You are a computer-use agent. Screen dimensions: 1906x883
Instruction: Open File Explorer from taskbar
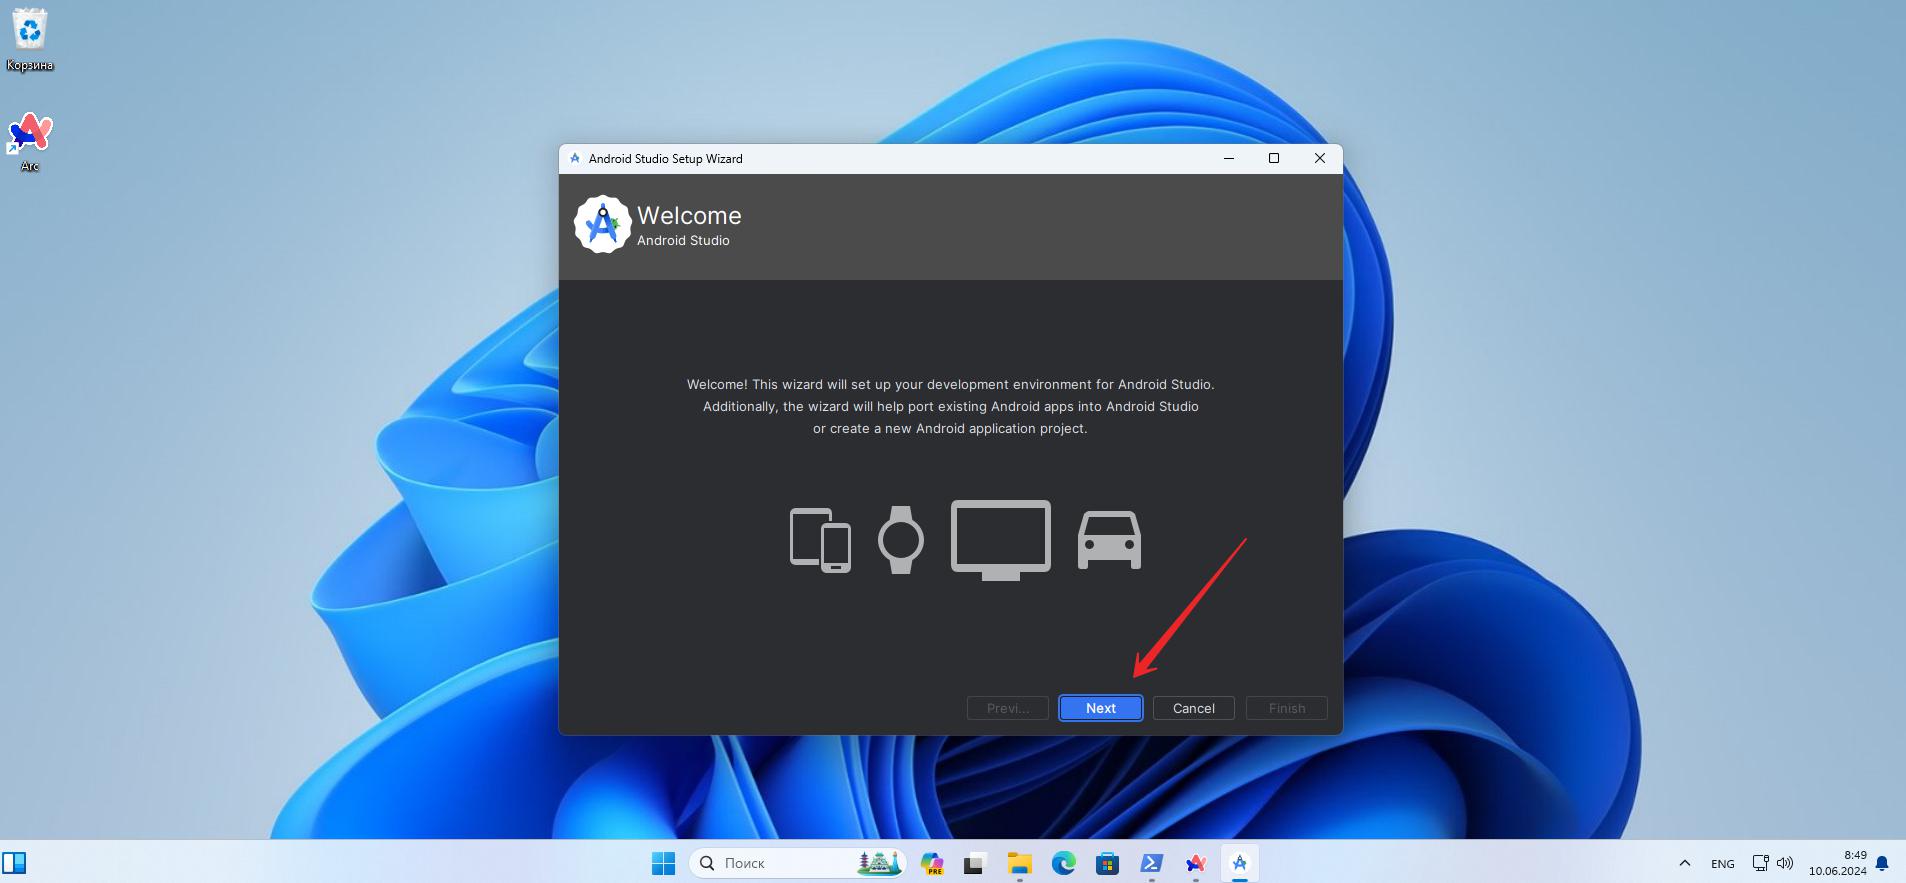tap(1019, 863)
